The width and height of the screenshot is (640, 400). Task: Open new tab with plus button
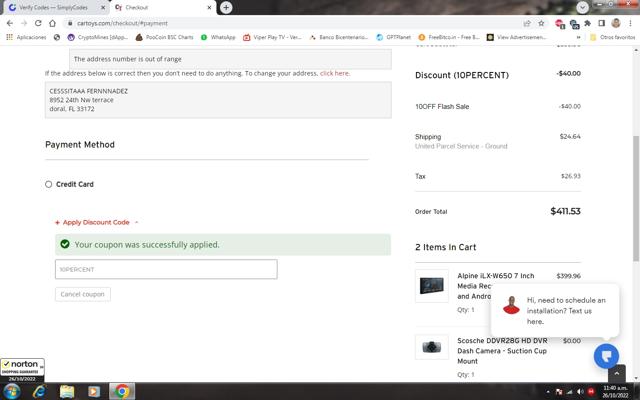point(226,7)
